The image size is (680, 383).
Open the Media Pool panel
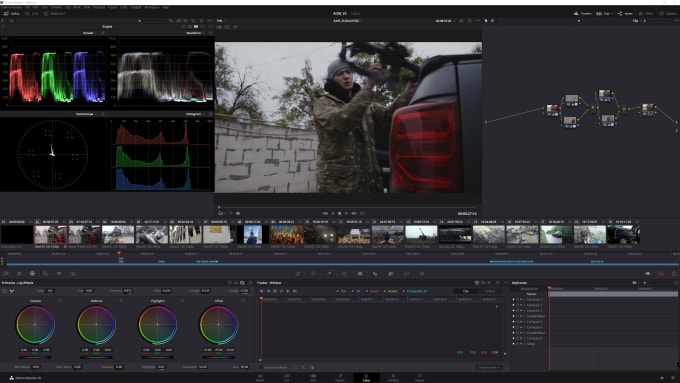[x=54, y=13]
